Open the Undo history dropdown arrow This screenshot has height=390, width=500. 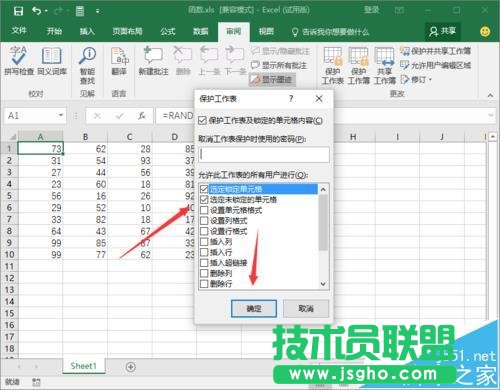pyautogui.click(x=46, y=11)
